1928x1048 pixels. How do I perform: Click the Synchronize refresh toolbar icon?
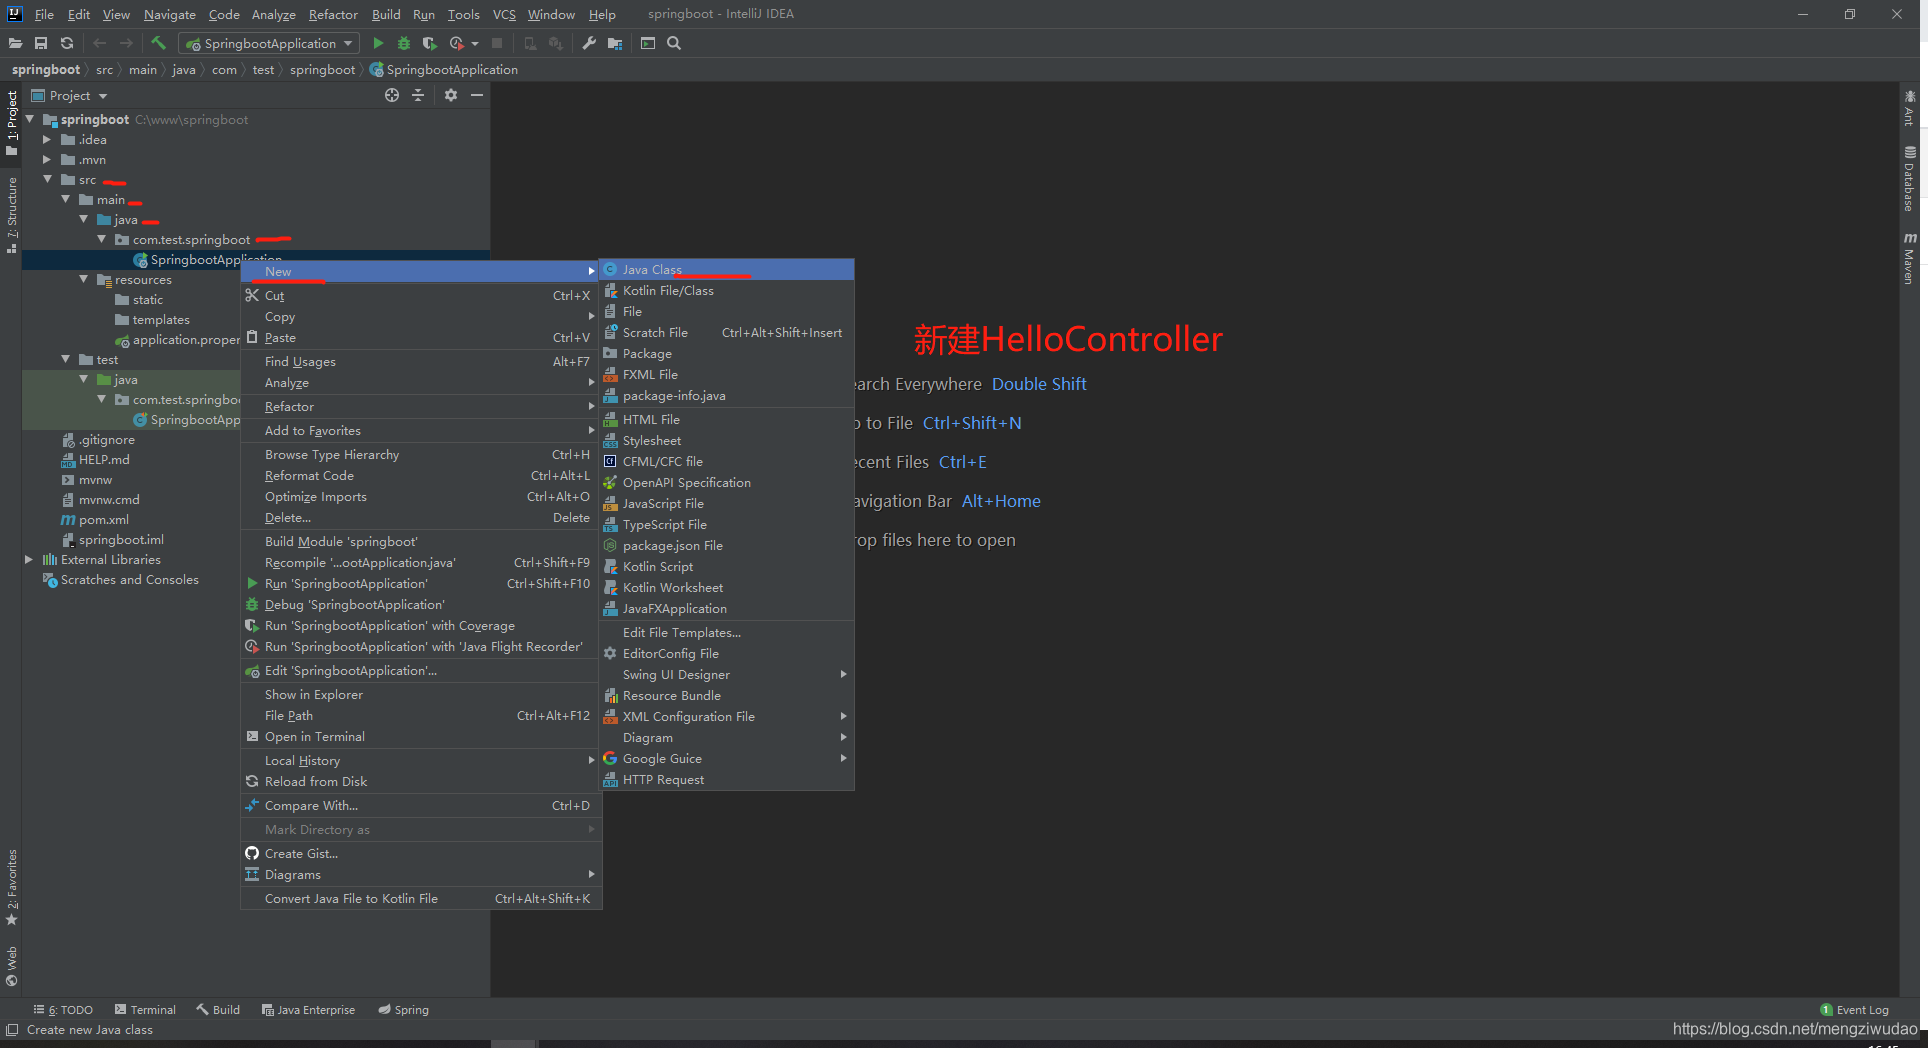click(x=67, y=43)
